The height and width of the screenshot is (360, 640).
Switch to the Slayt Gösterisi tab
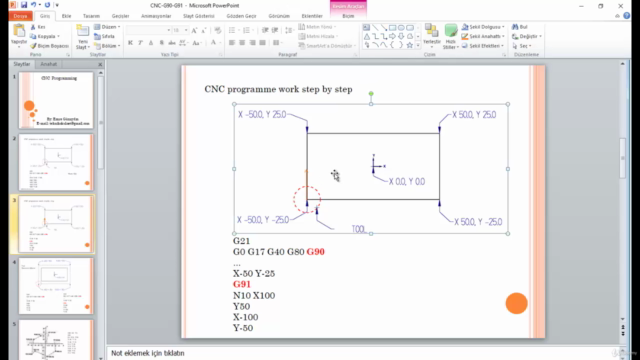pyautogui.click(x=199, y=16)
